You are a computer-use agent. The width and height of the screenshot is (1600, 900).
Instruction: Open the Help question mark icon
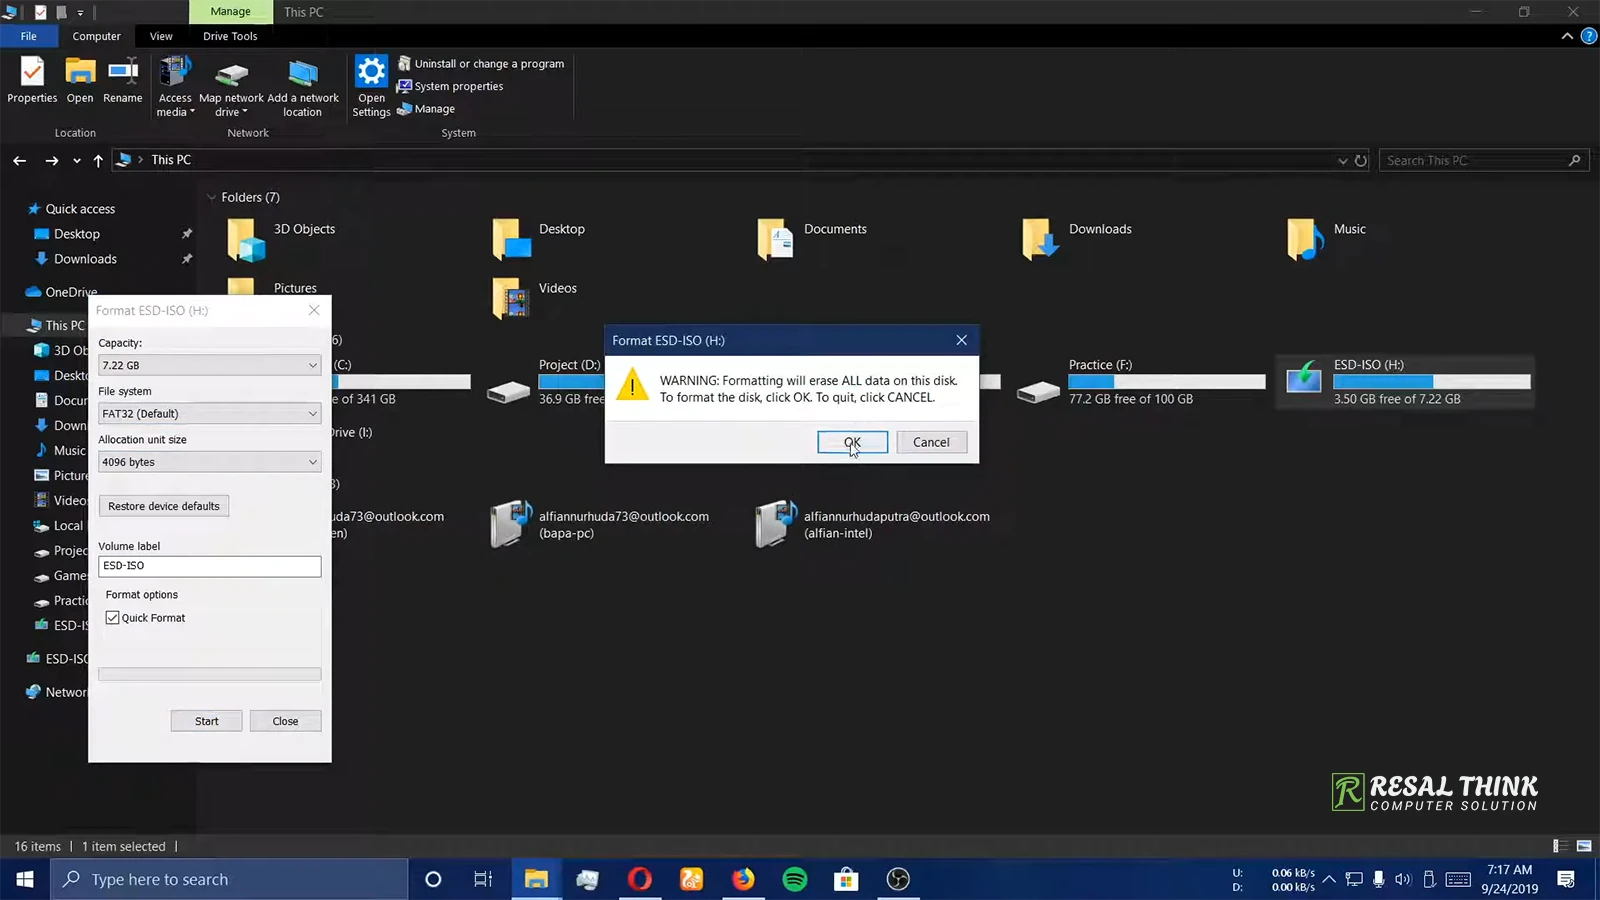[1588, 36]
